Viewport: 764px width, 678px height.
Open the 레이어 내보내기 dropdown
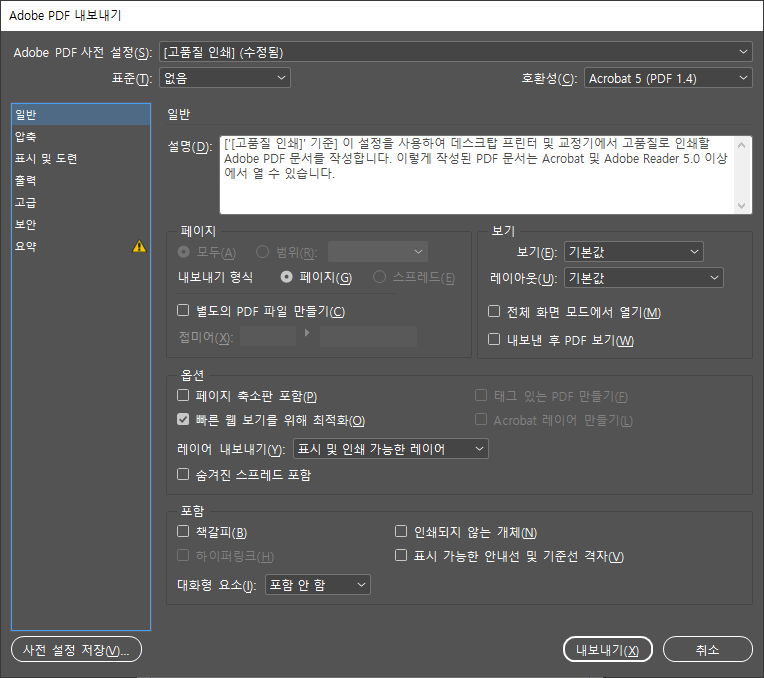391,449
